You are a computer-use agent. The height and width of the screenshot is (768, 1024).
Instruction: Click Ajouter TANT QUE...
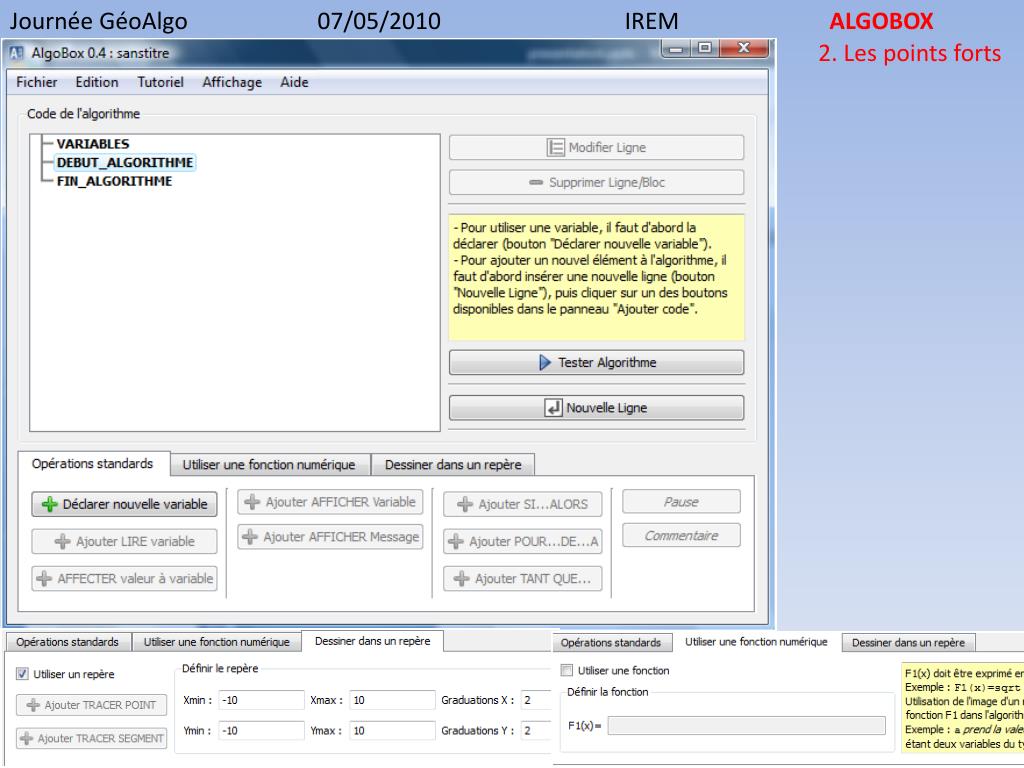[522, 579]
